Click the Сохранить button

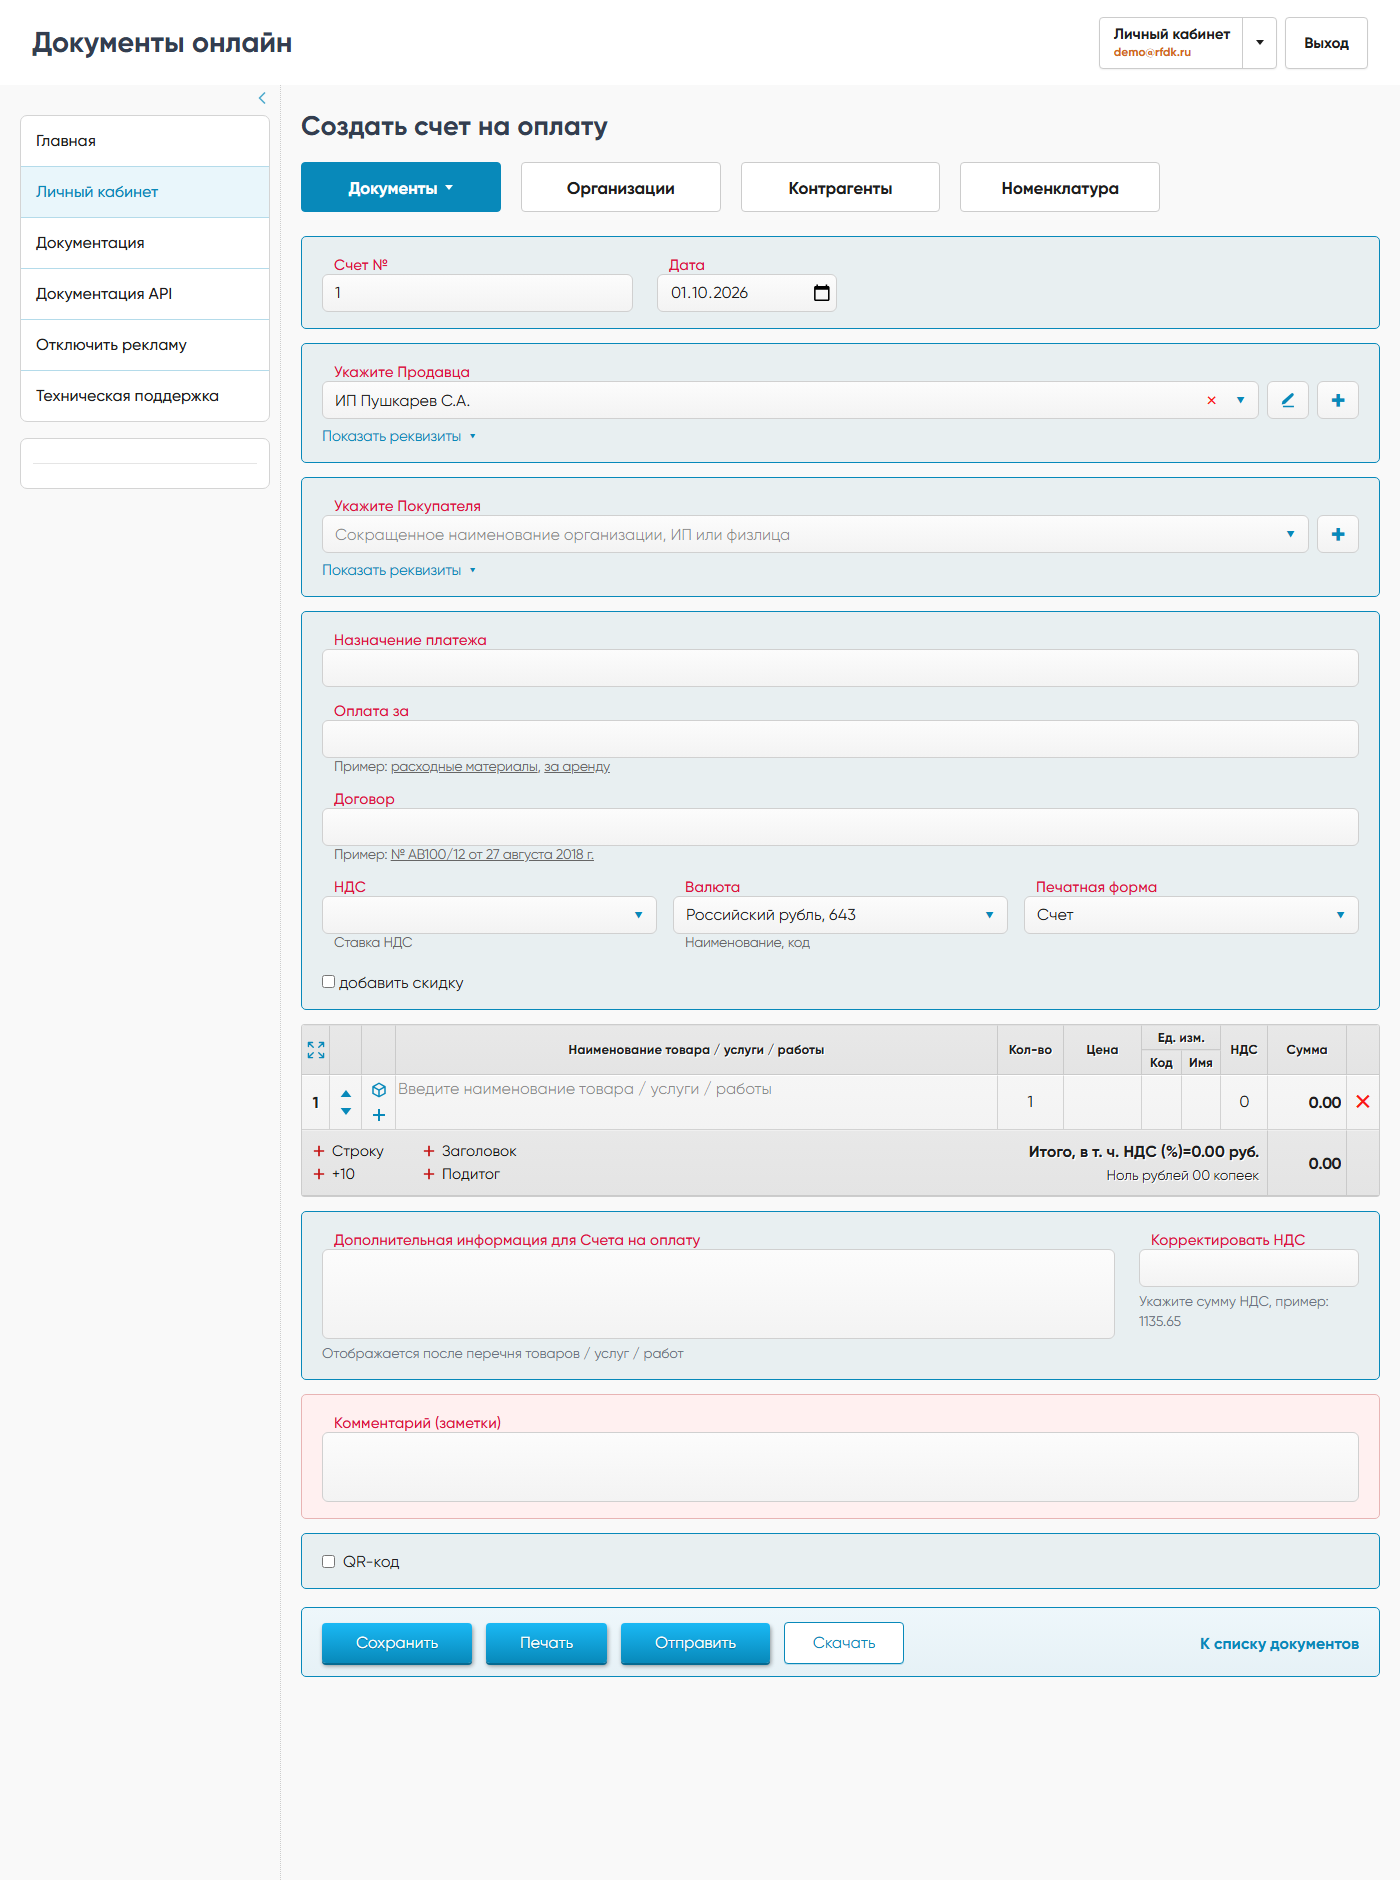click(x=397, y=1643)
